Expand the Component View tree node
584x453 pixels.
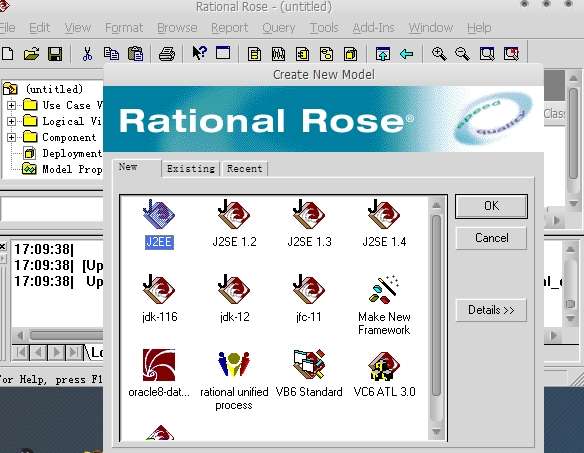(x=12, y=137)
